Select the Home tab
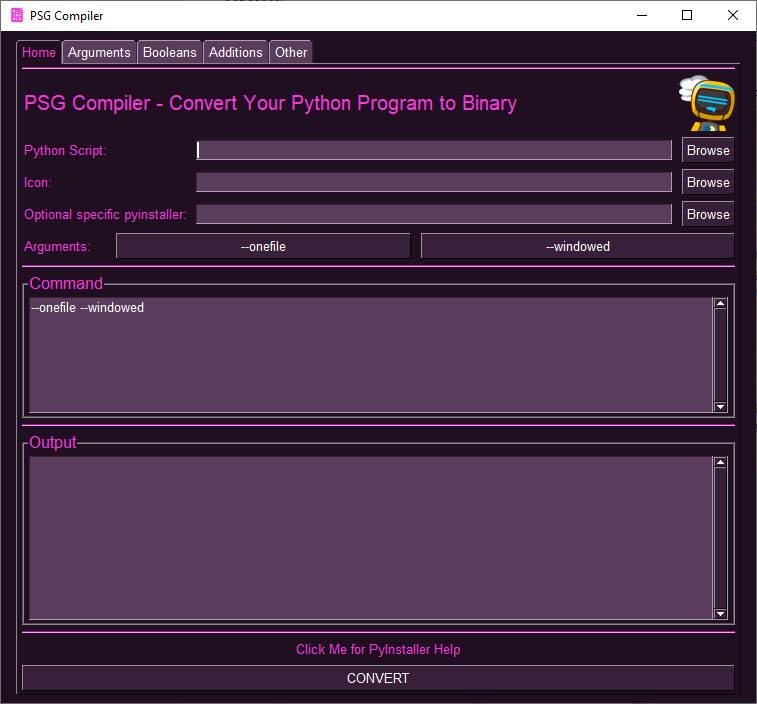The height and width of the screenshot is (704, 757). (x=39, y=52)
